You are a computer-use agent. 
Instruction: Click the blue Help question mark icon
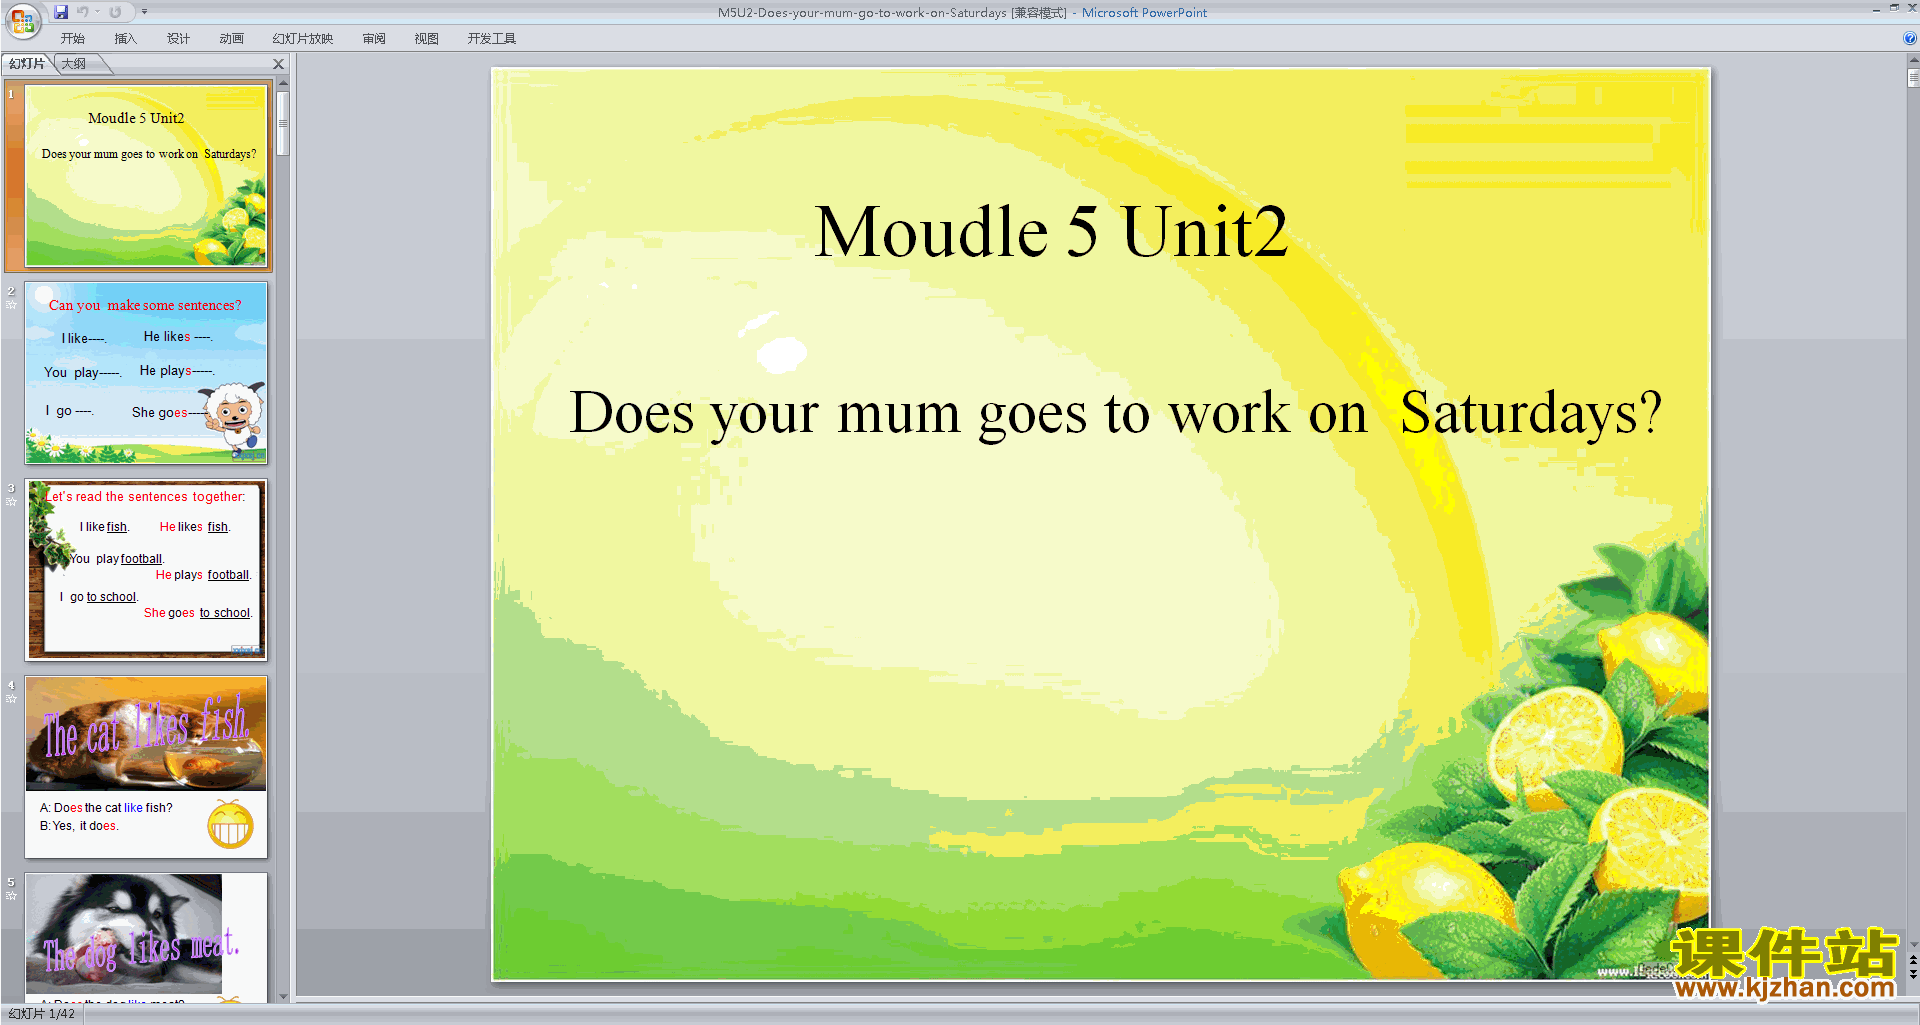click(1909, 39)
